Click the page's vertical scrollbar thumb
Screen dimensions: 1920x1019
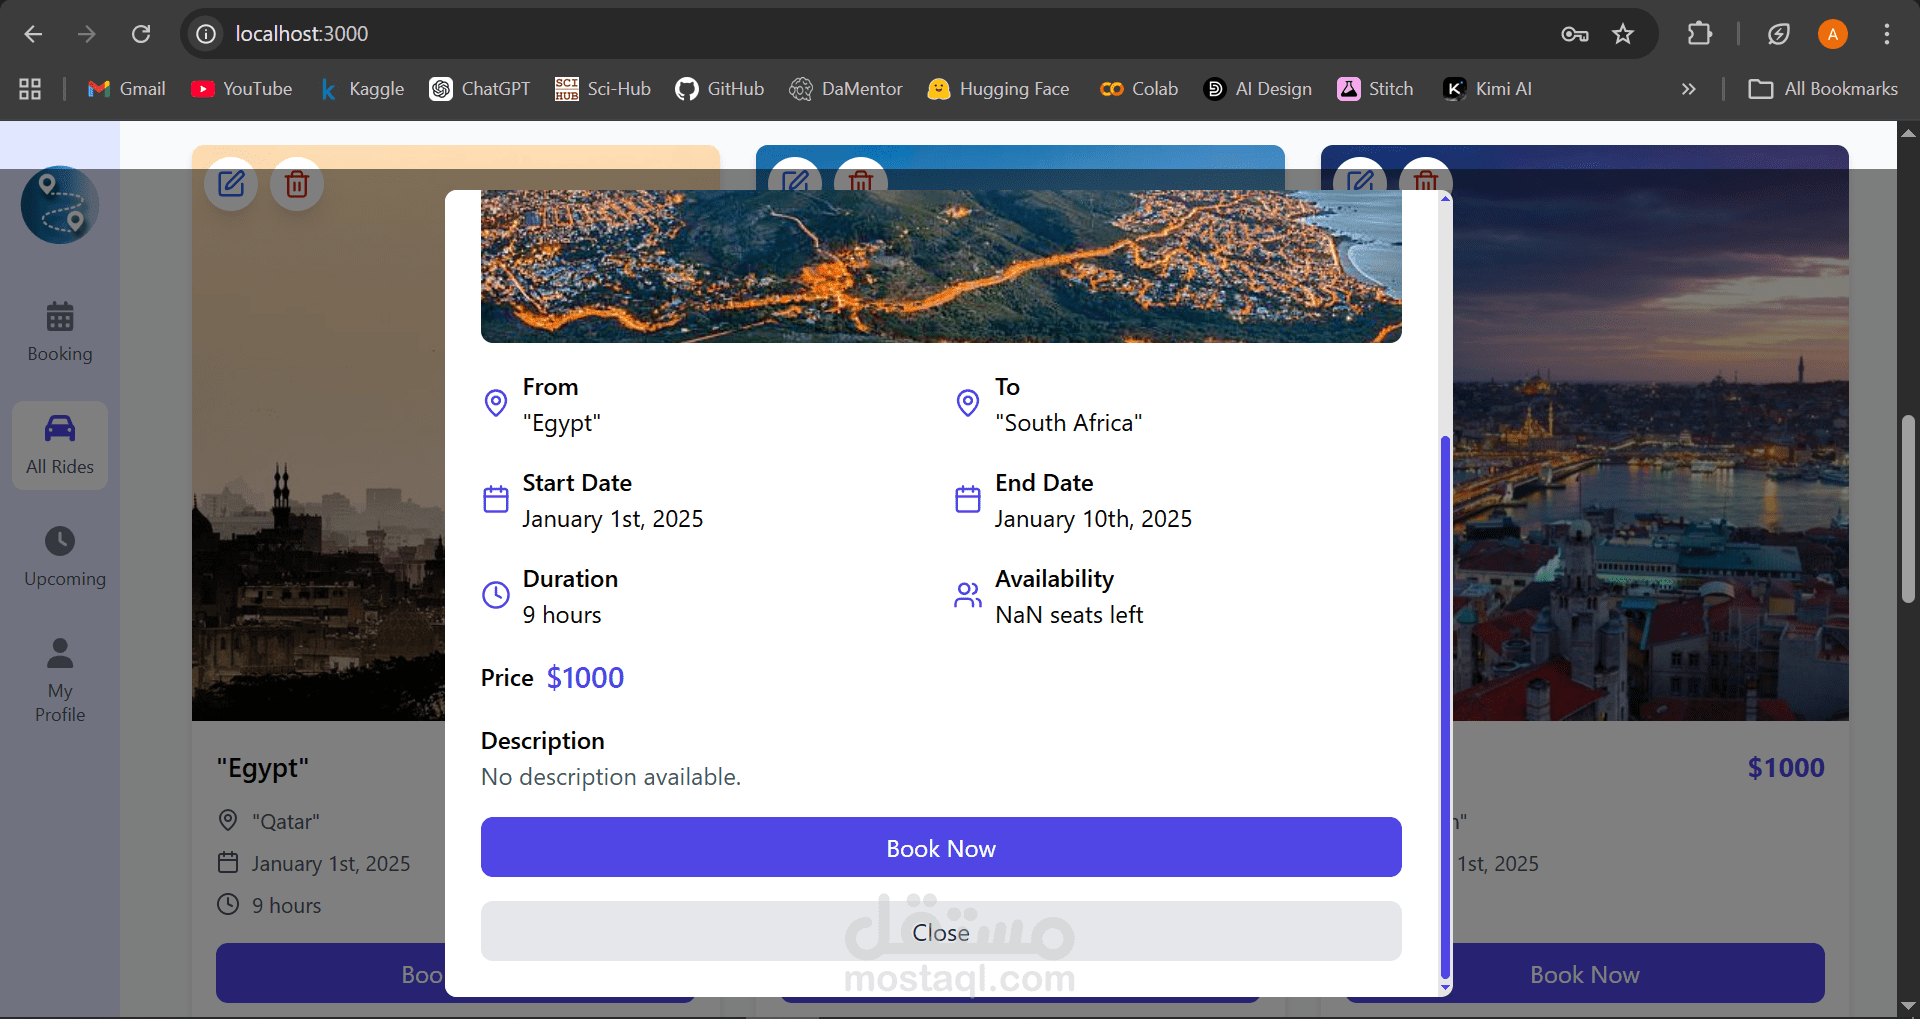coord(1908,510)
